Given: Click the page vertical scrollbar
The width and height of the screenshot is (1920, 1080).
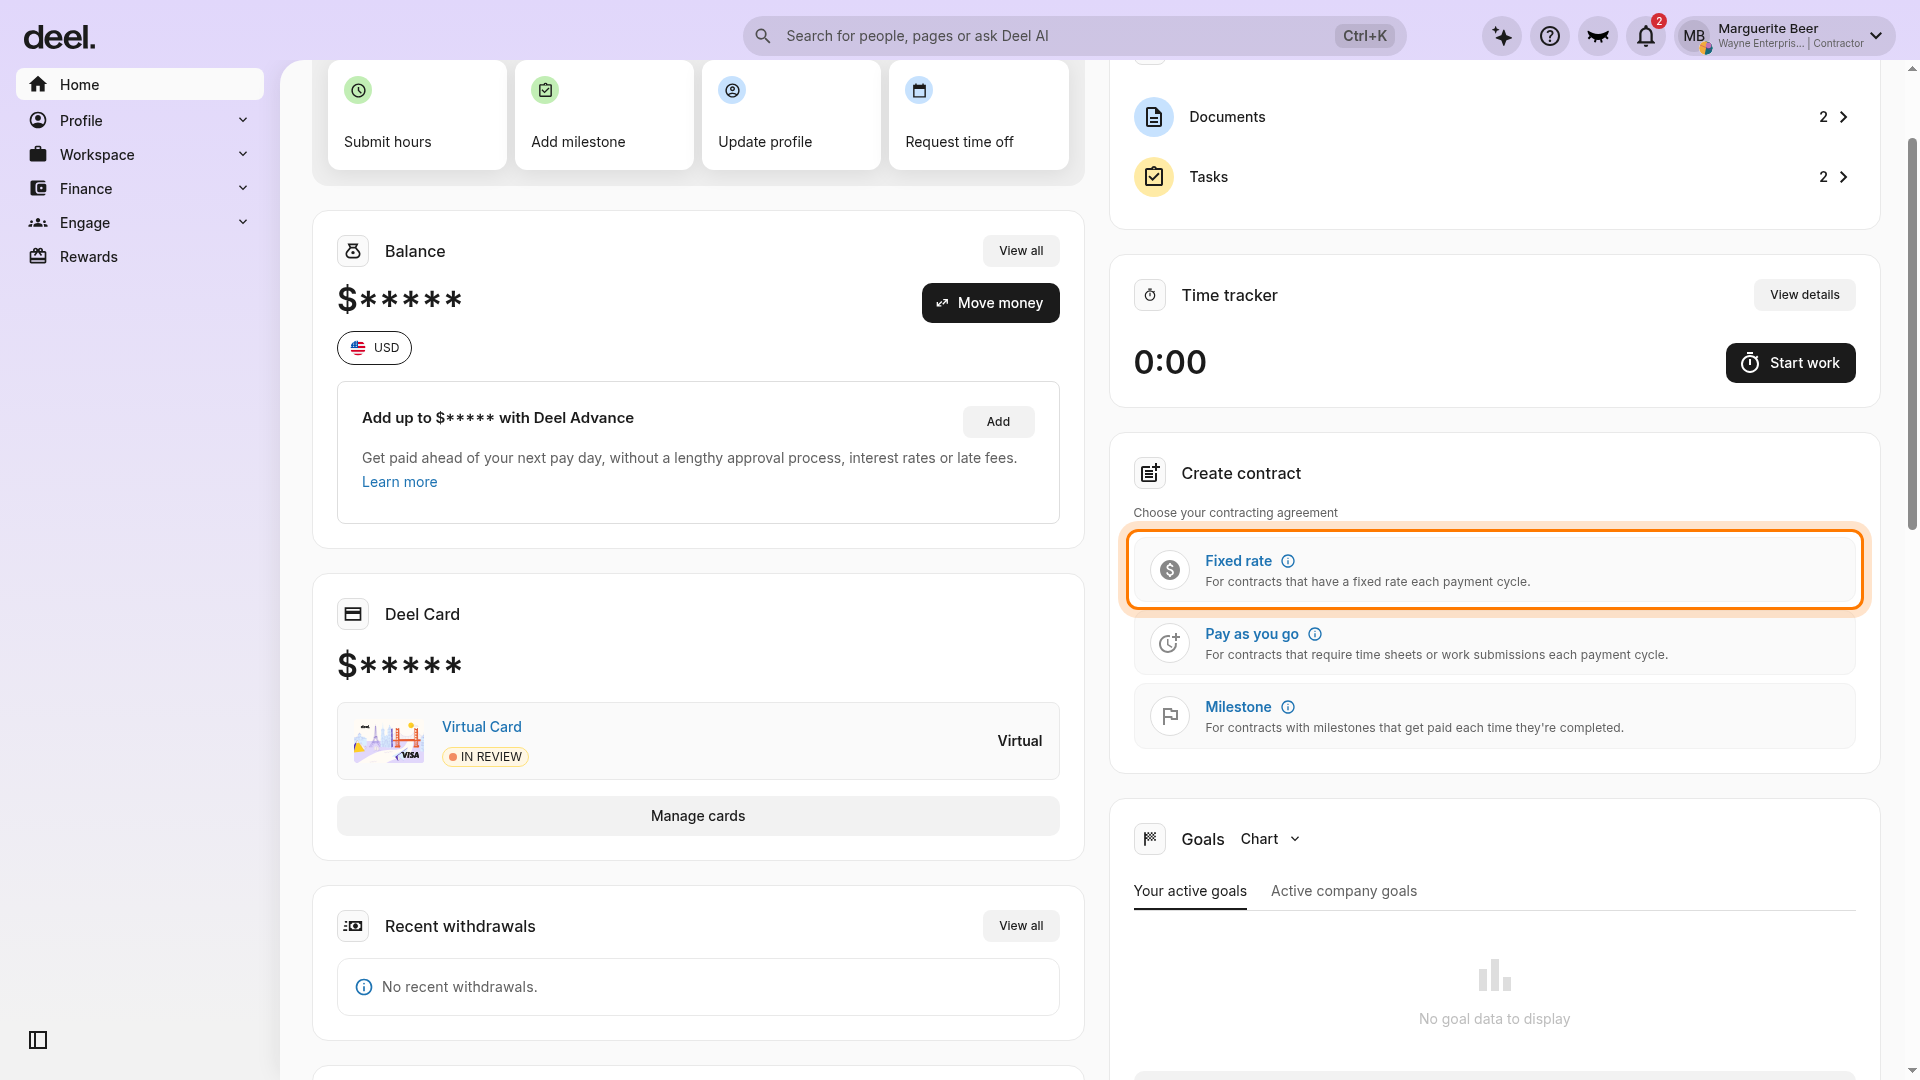Looking at the screenshot, I should (x=1912, y=334).
